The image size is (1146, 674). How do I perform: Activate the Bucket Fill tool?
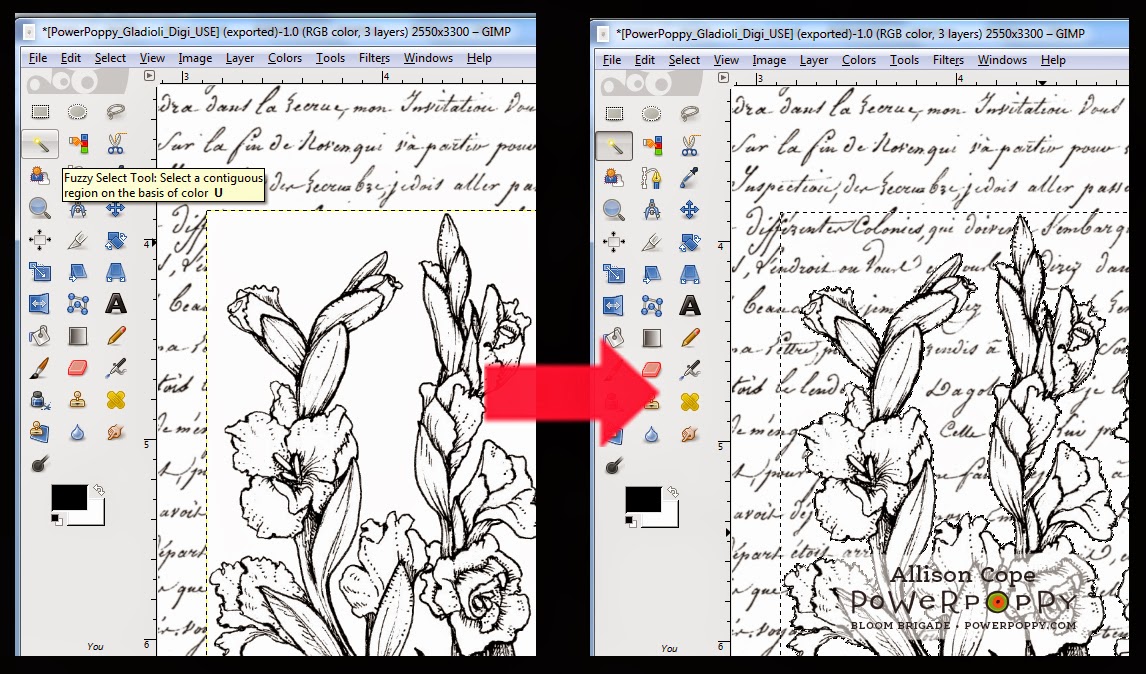coord(40,337)
